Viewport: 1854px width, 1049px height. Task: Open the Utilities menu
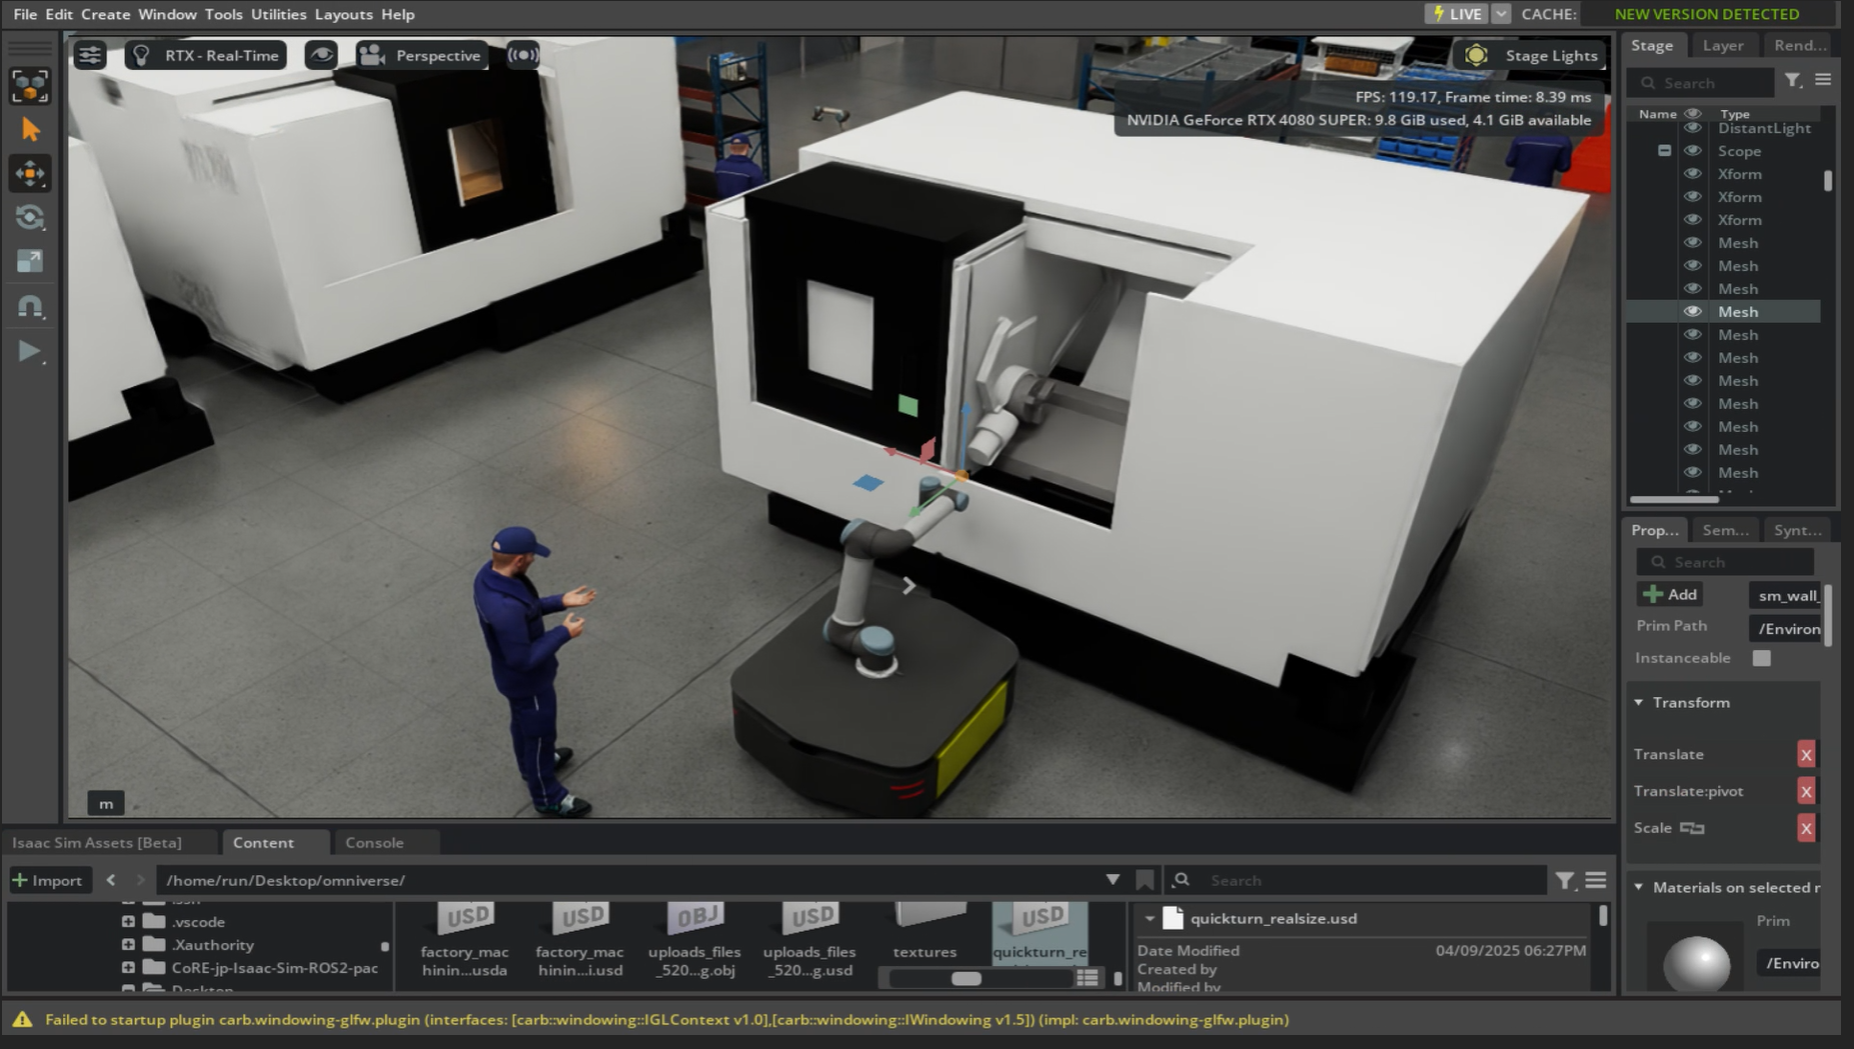point(278,14)
